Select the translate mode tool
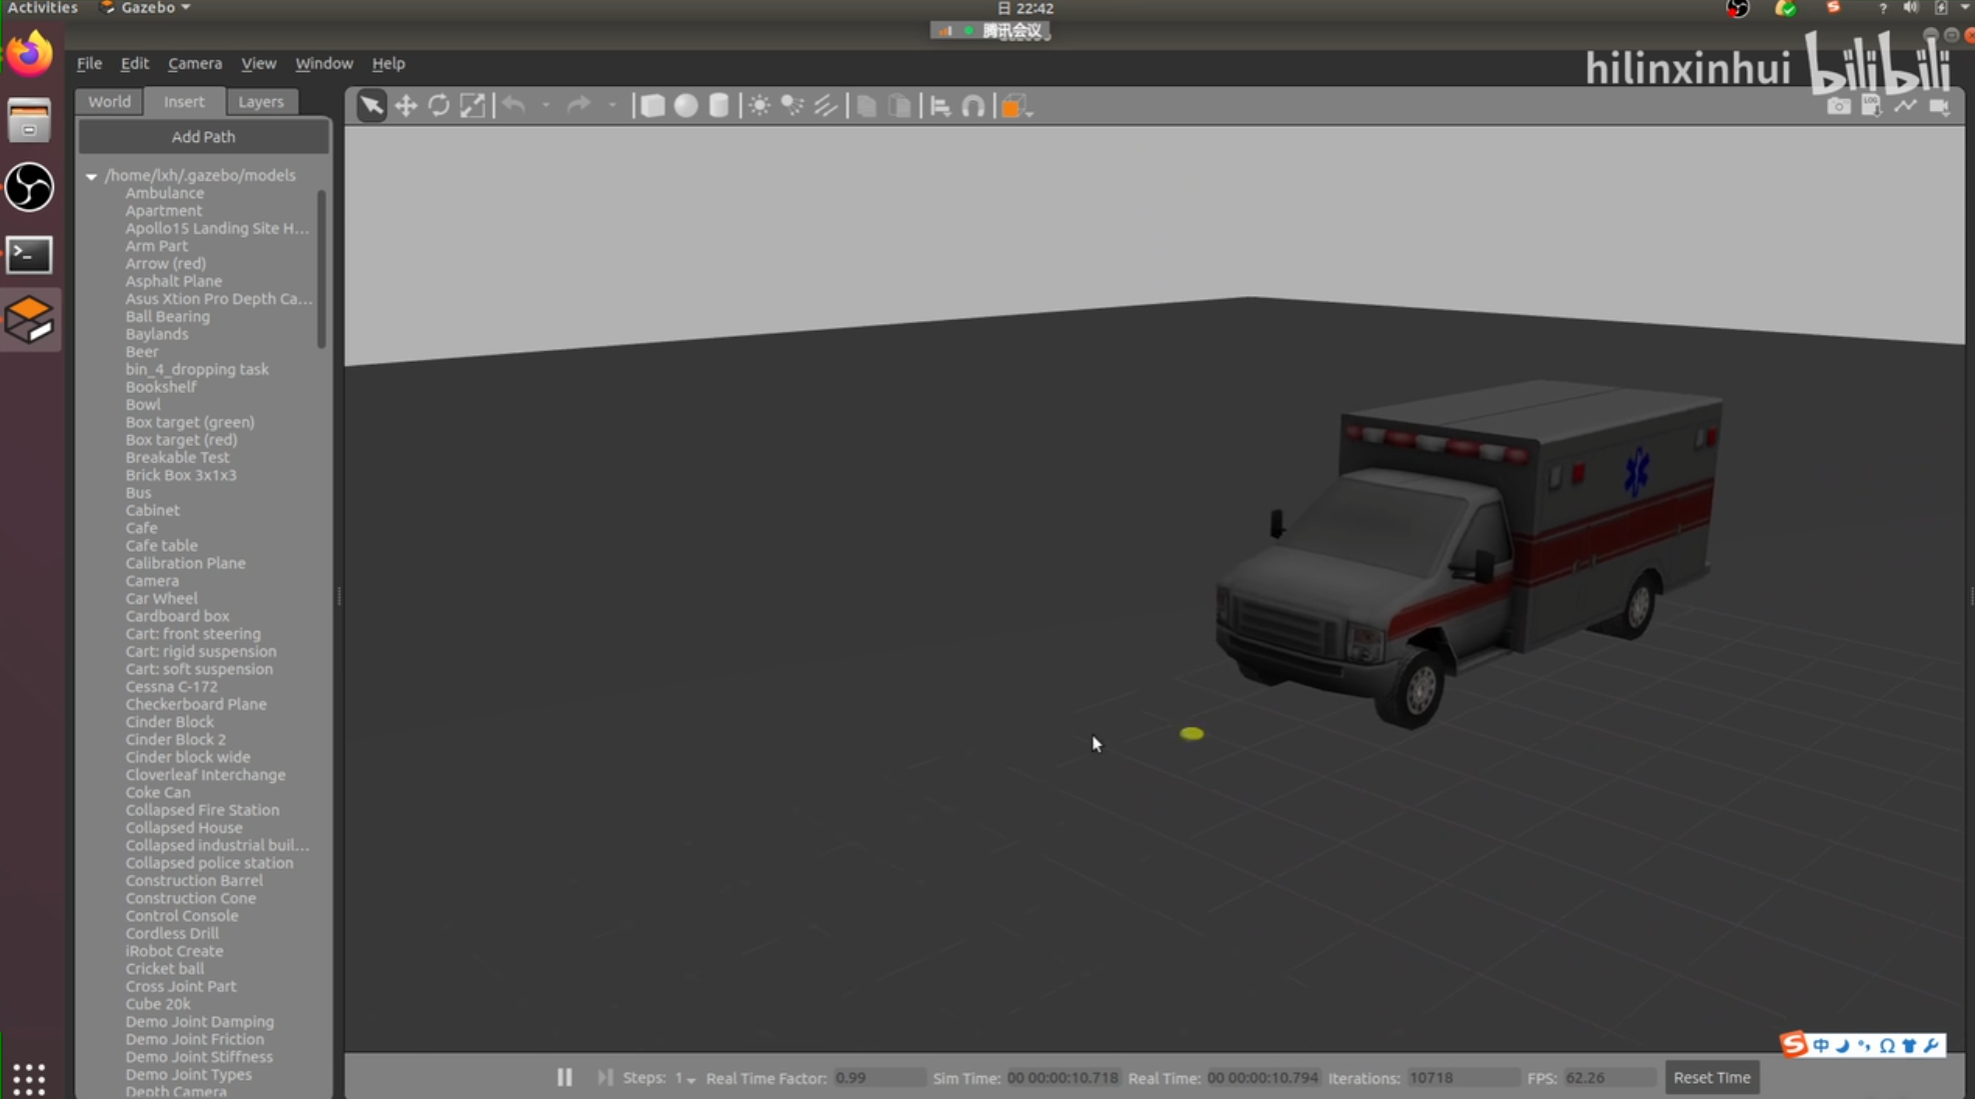 coord(405,106)
